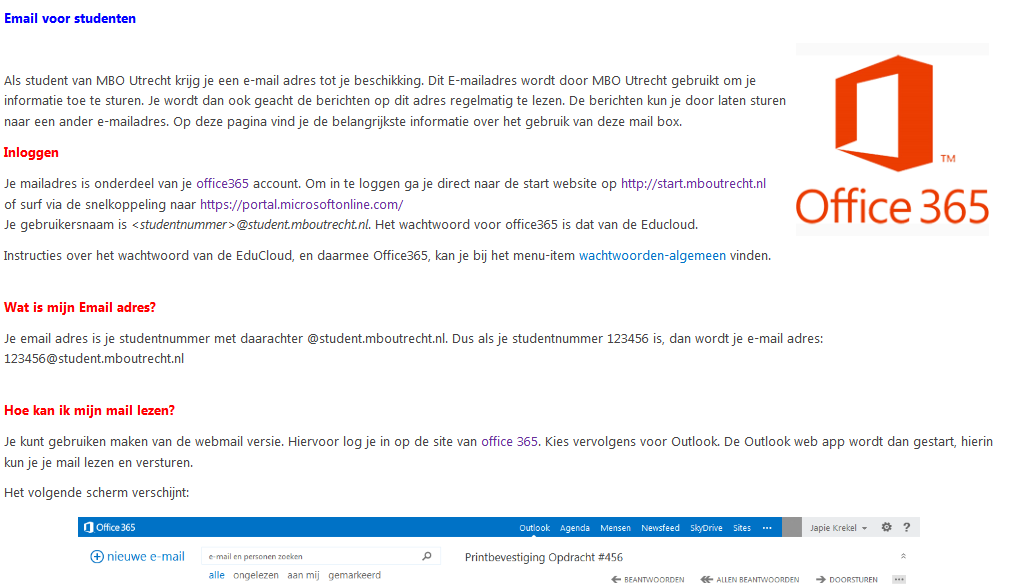Go to the Mensen tab
The width and height of the screenshot is (1009, 585).
click(x=615, y=528)
